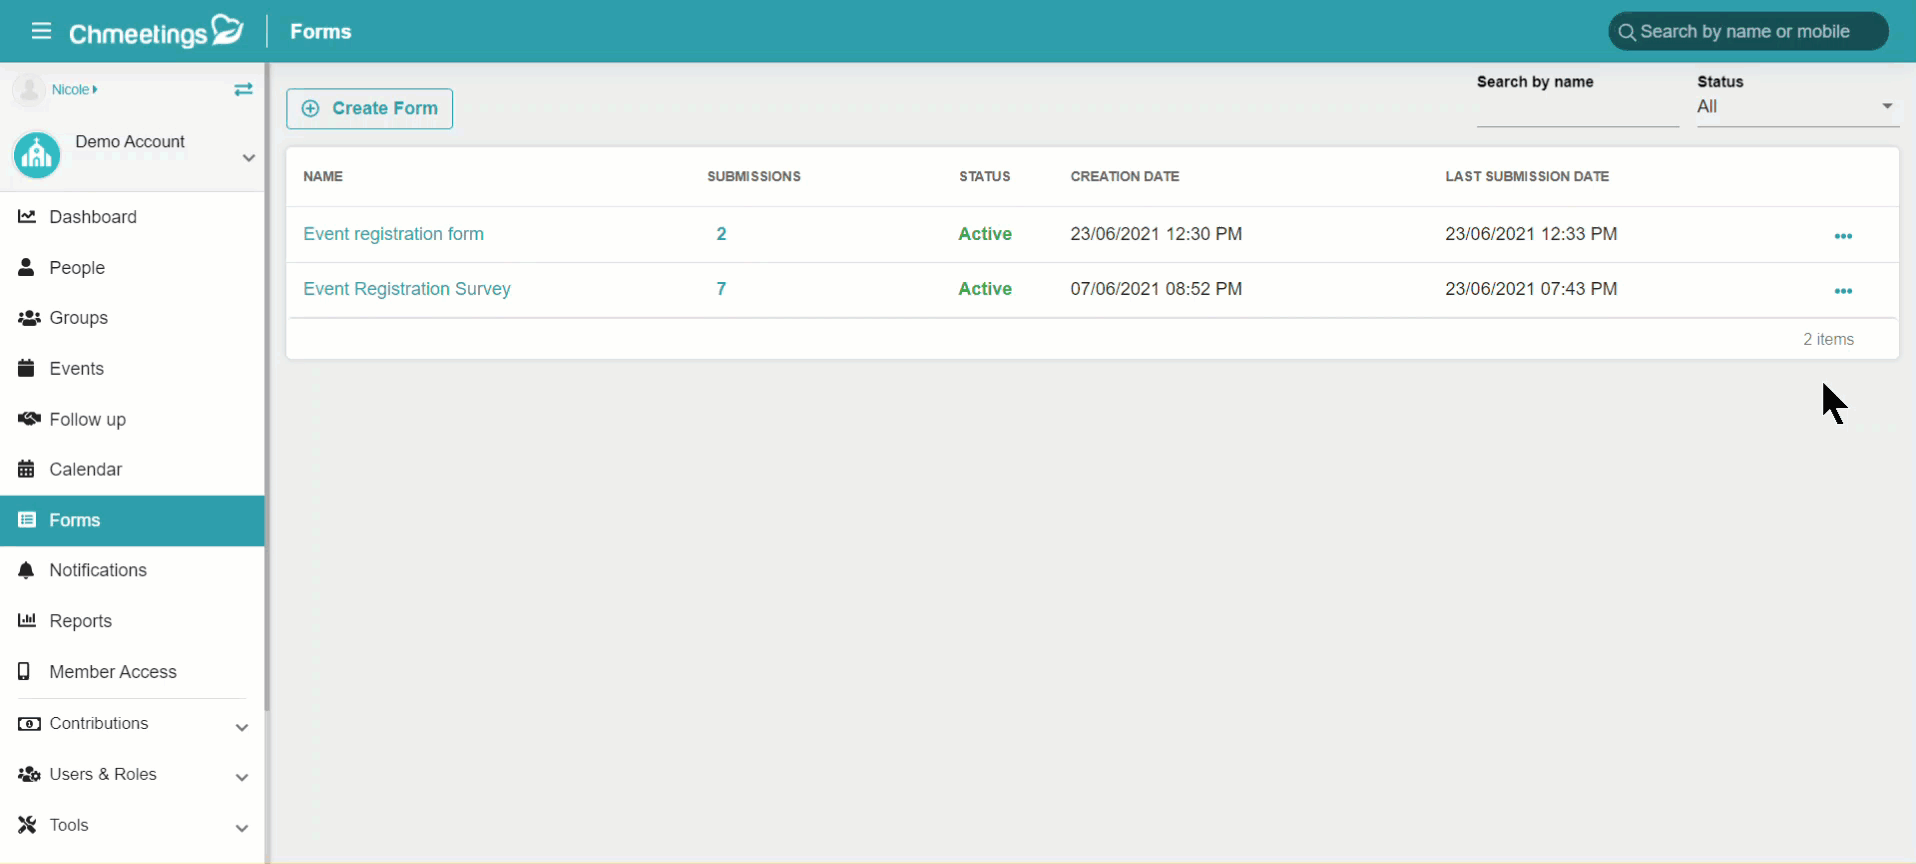
Task: Open options for Event Registration Survey
Action: point(1843,291)
